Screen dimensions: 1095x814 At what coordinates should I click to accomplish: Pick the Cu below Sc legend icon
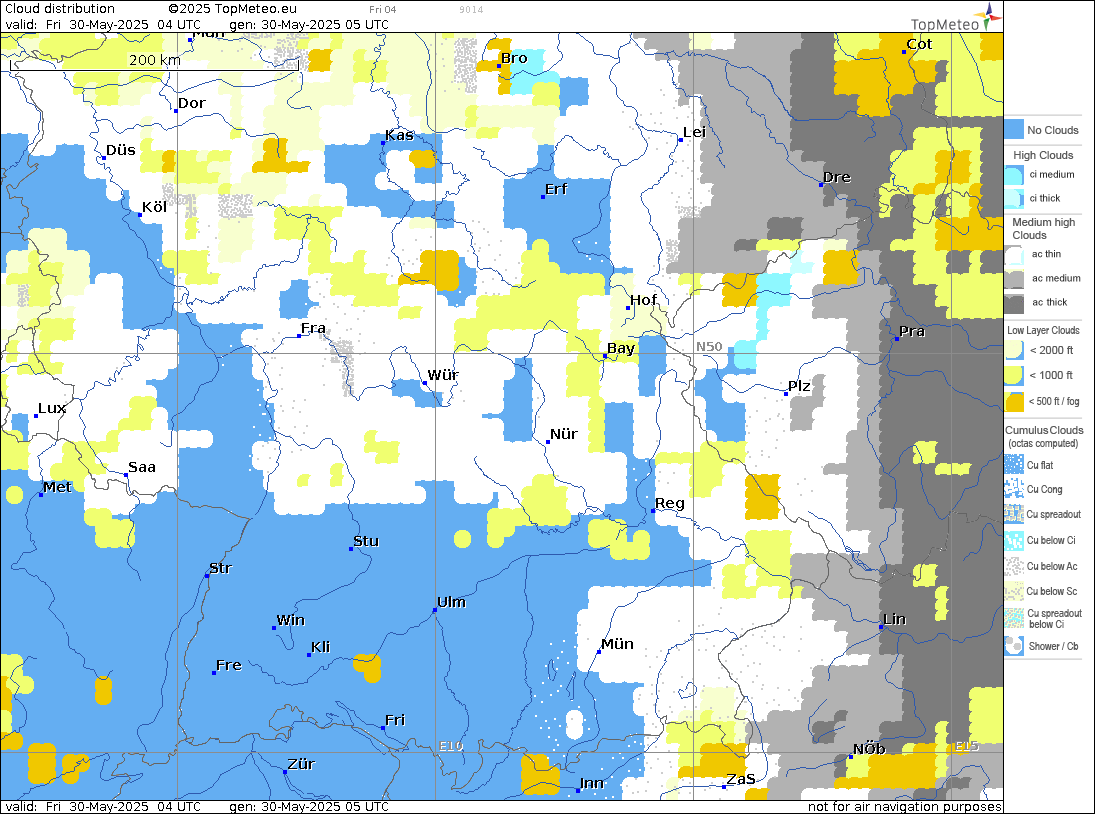[1014, 591]
